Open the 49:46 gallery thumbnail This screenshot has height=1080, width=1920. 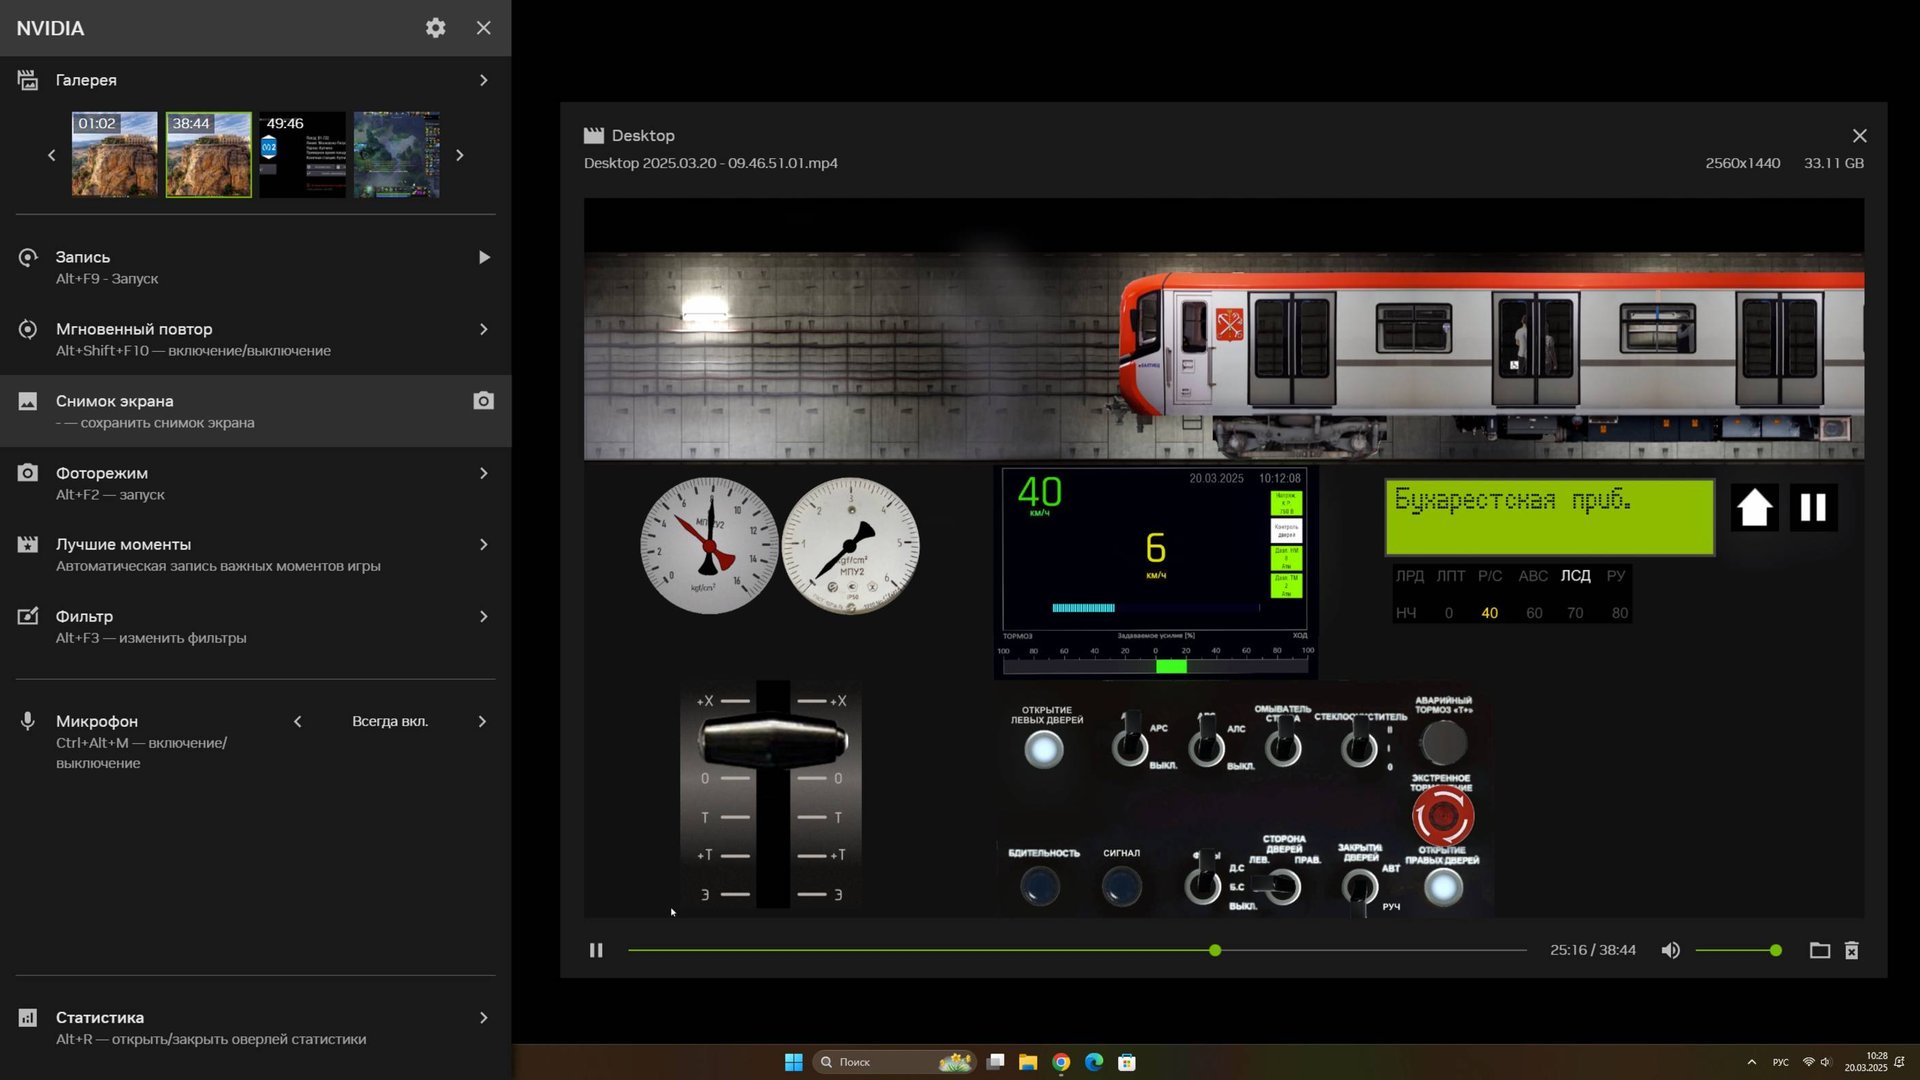(x=302, y=155)
